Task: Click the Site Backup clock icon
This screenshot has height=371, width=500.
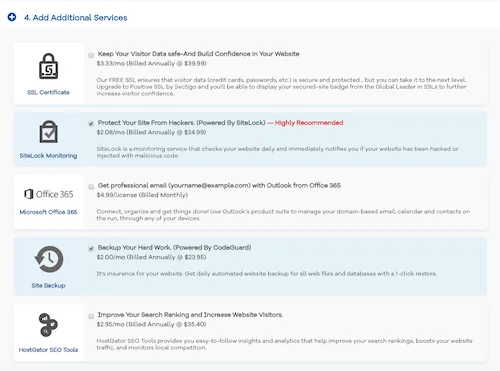Action: point(49,259)
